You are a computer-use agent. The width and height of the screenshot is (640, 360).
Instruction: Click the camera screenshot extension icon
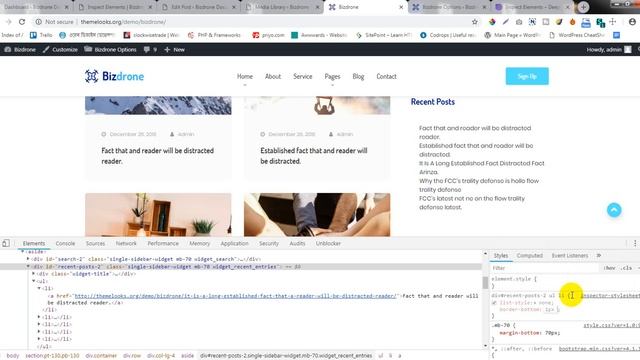[519, 22]
